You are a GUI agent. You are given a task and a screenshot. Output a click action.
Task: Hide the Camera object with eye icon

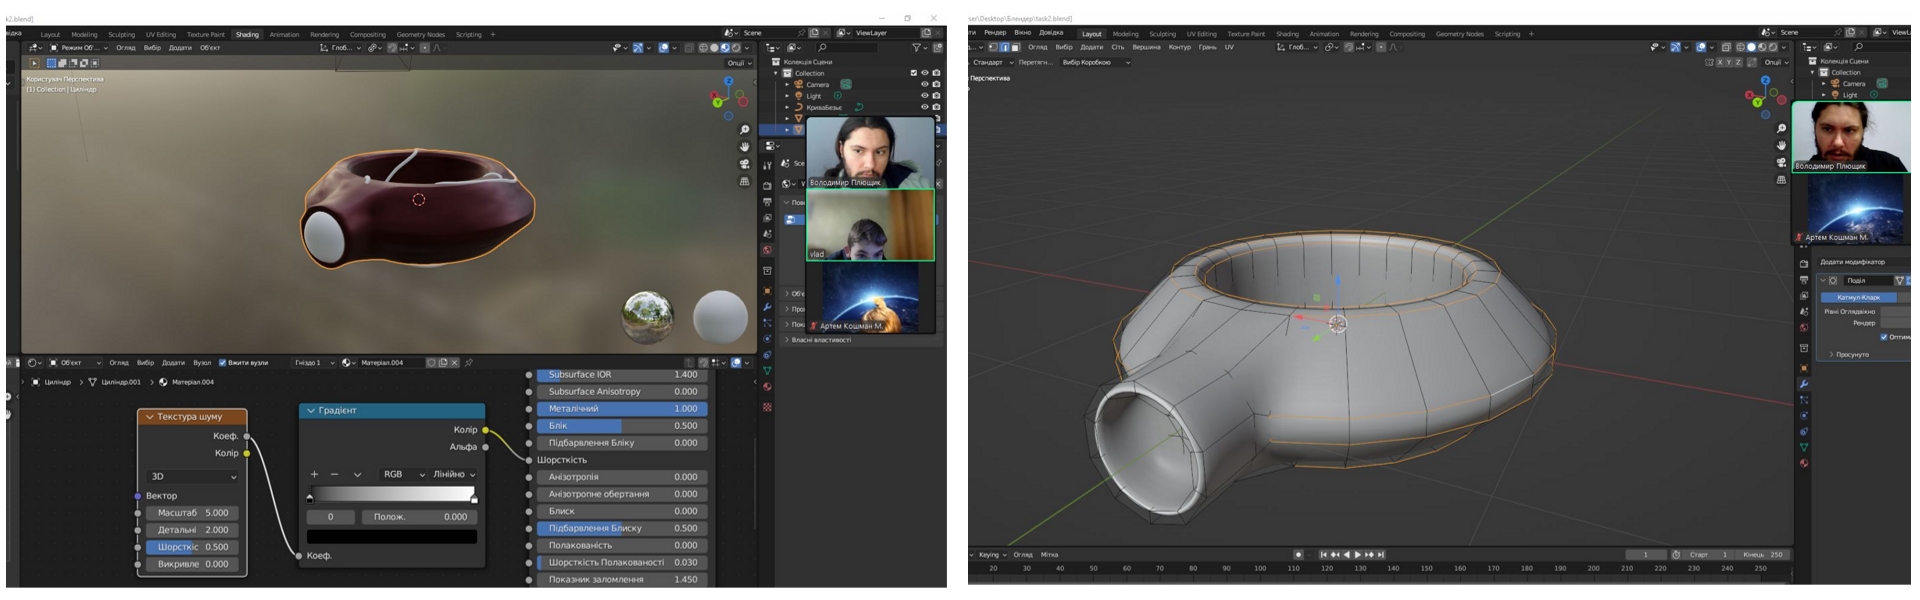[x=924, y=84]
